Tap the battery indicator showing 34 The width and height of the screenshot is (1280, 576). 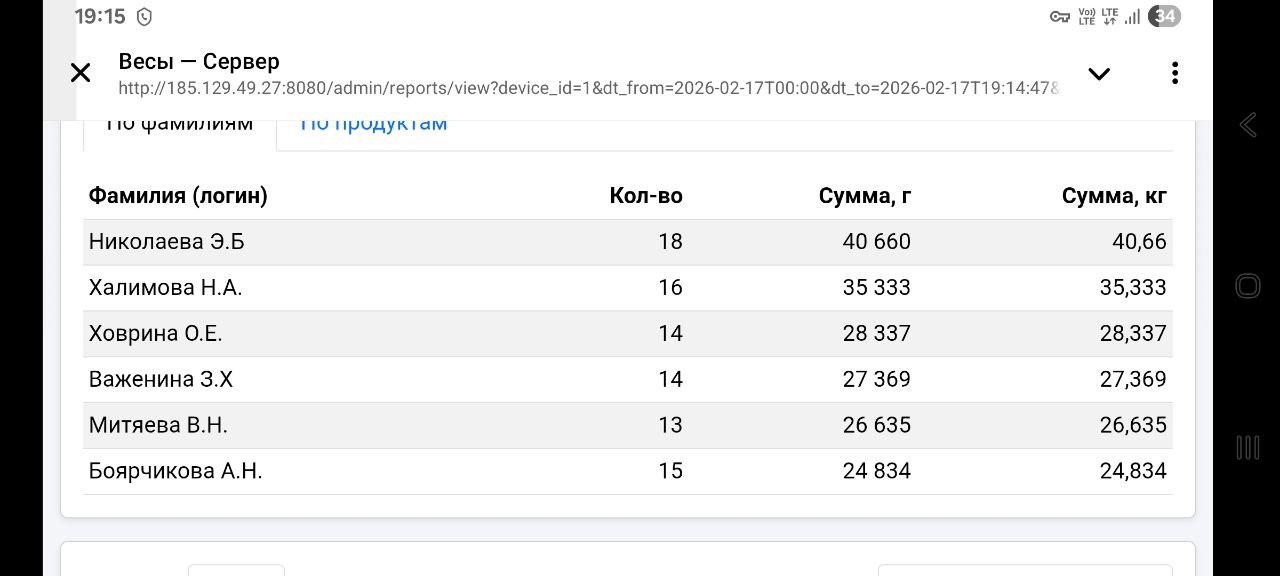[x=1163, y=16]
